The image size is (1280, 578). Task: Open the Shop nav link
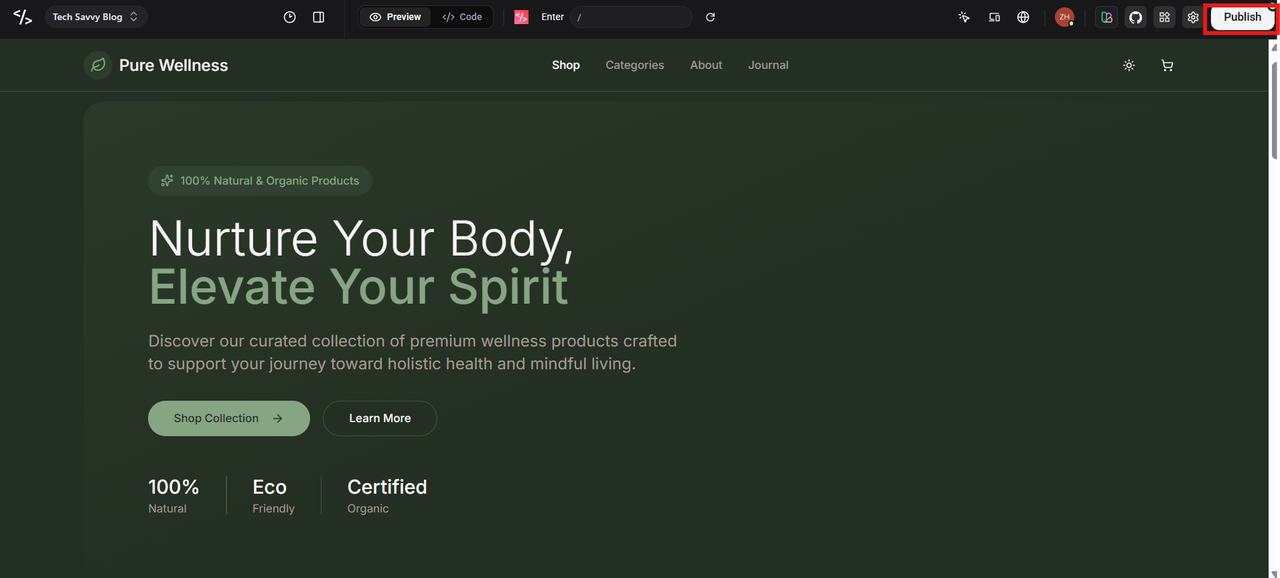[x=566, y=65]
